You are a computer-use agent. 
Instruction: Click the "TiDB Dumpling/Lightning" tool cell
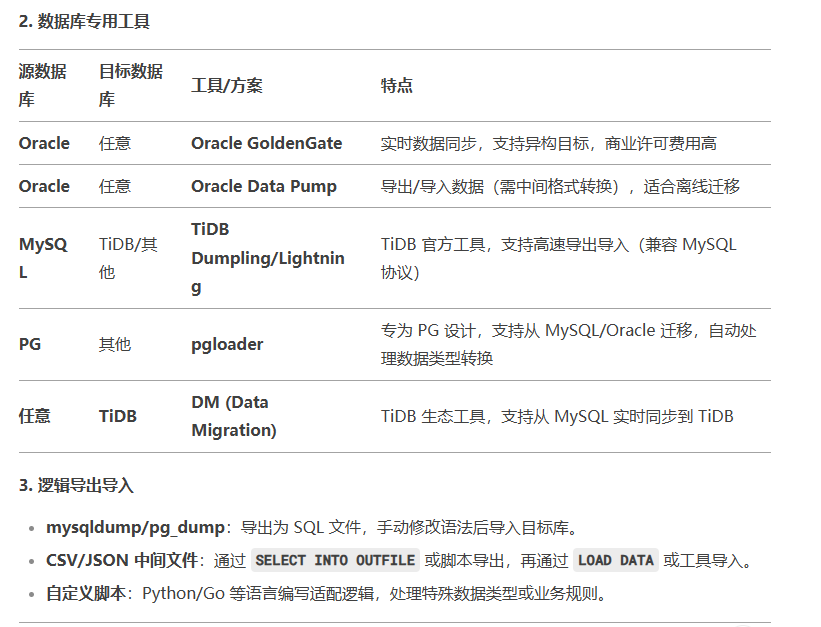tap(268, 258)
